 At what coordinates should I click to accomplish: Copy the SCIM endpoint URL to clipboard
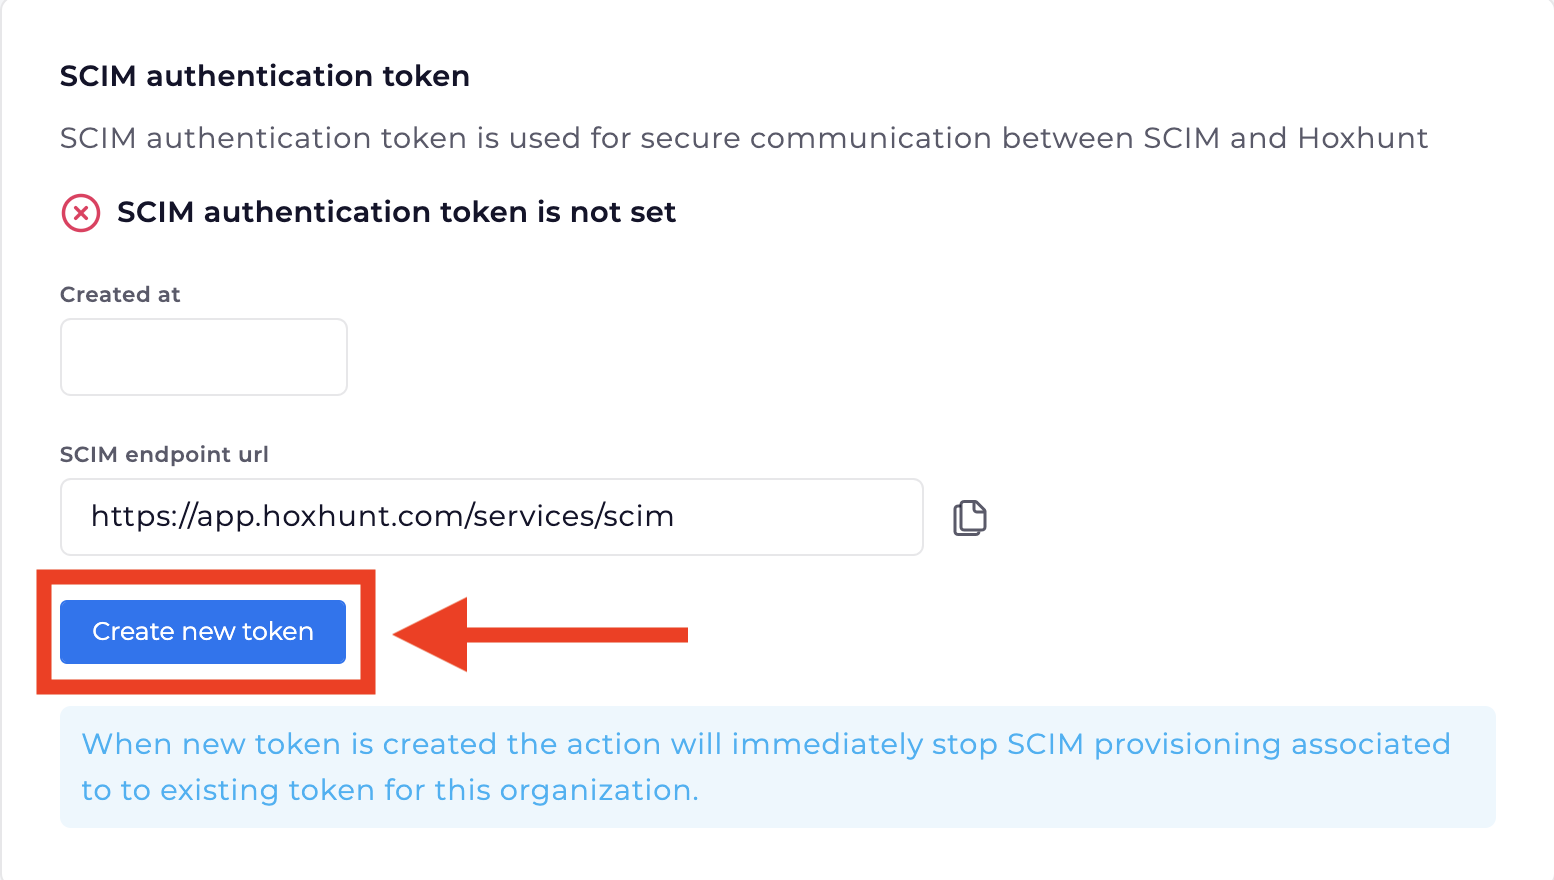969,518
